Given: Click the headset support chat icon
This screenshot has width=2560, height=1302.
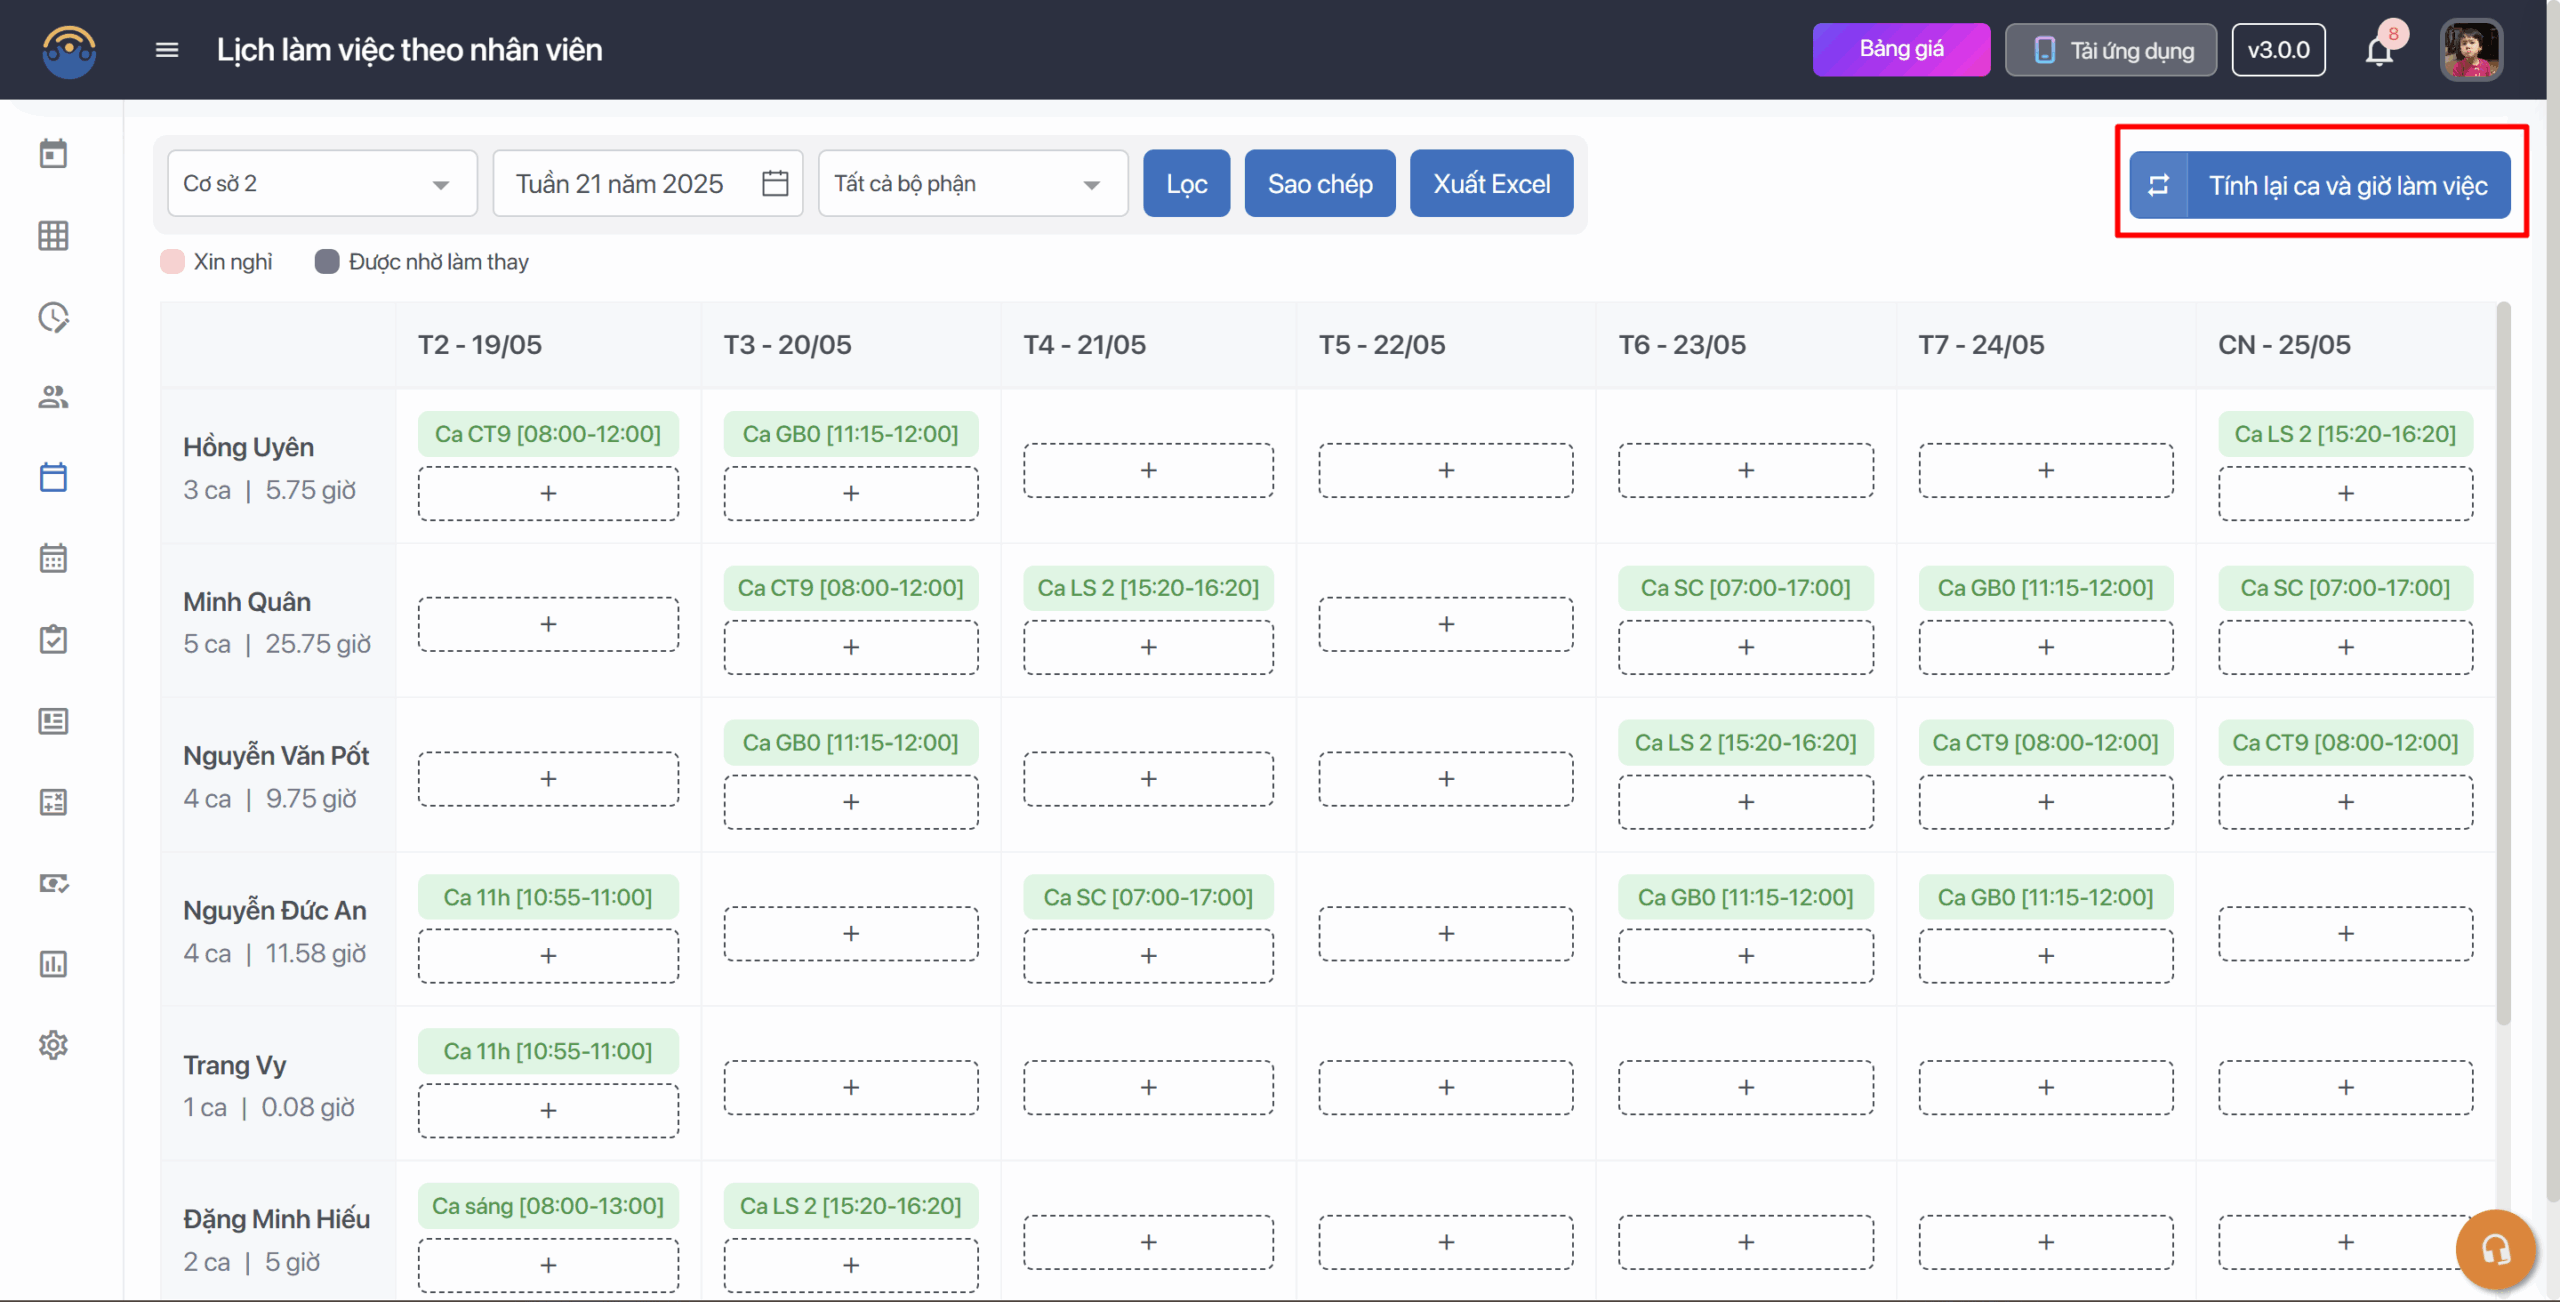Looking at the screenshot, I should (x=2495, y=1249).
